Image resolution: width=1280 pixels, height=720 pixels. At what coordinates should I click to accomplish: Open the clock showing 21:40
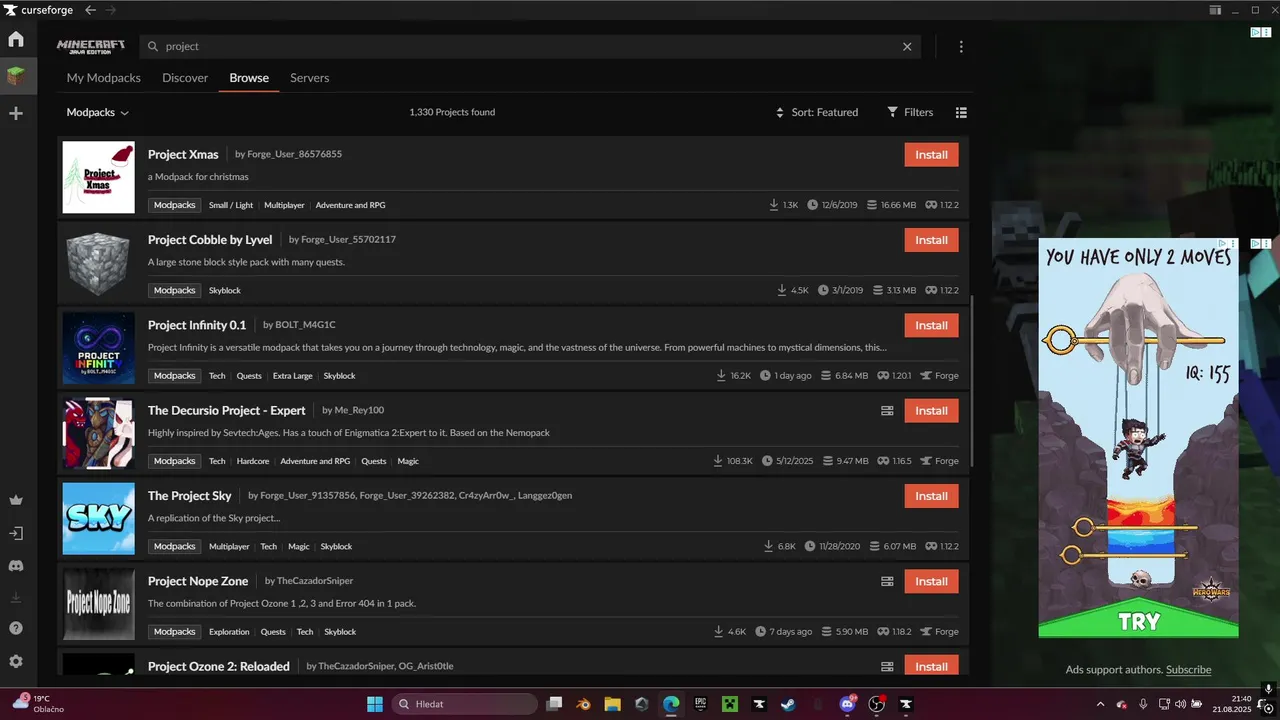tap(1232, 704)
